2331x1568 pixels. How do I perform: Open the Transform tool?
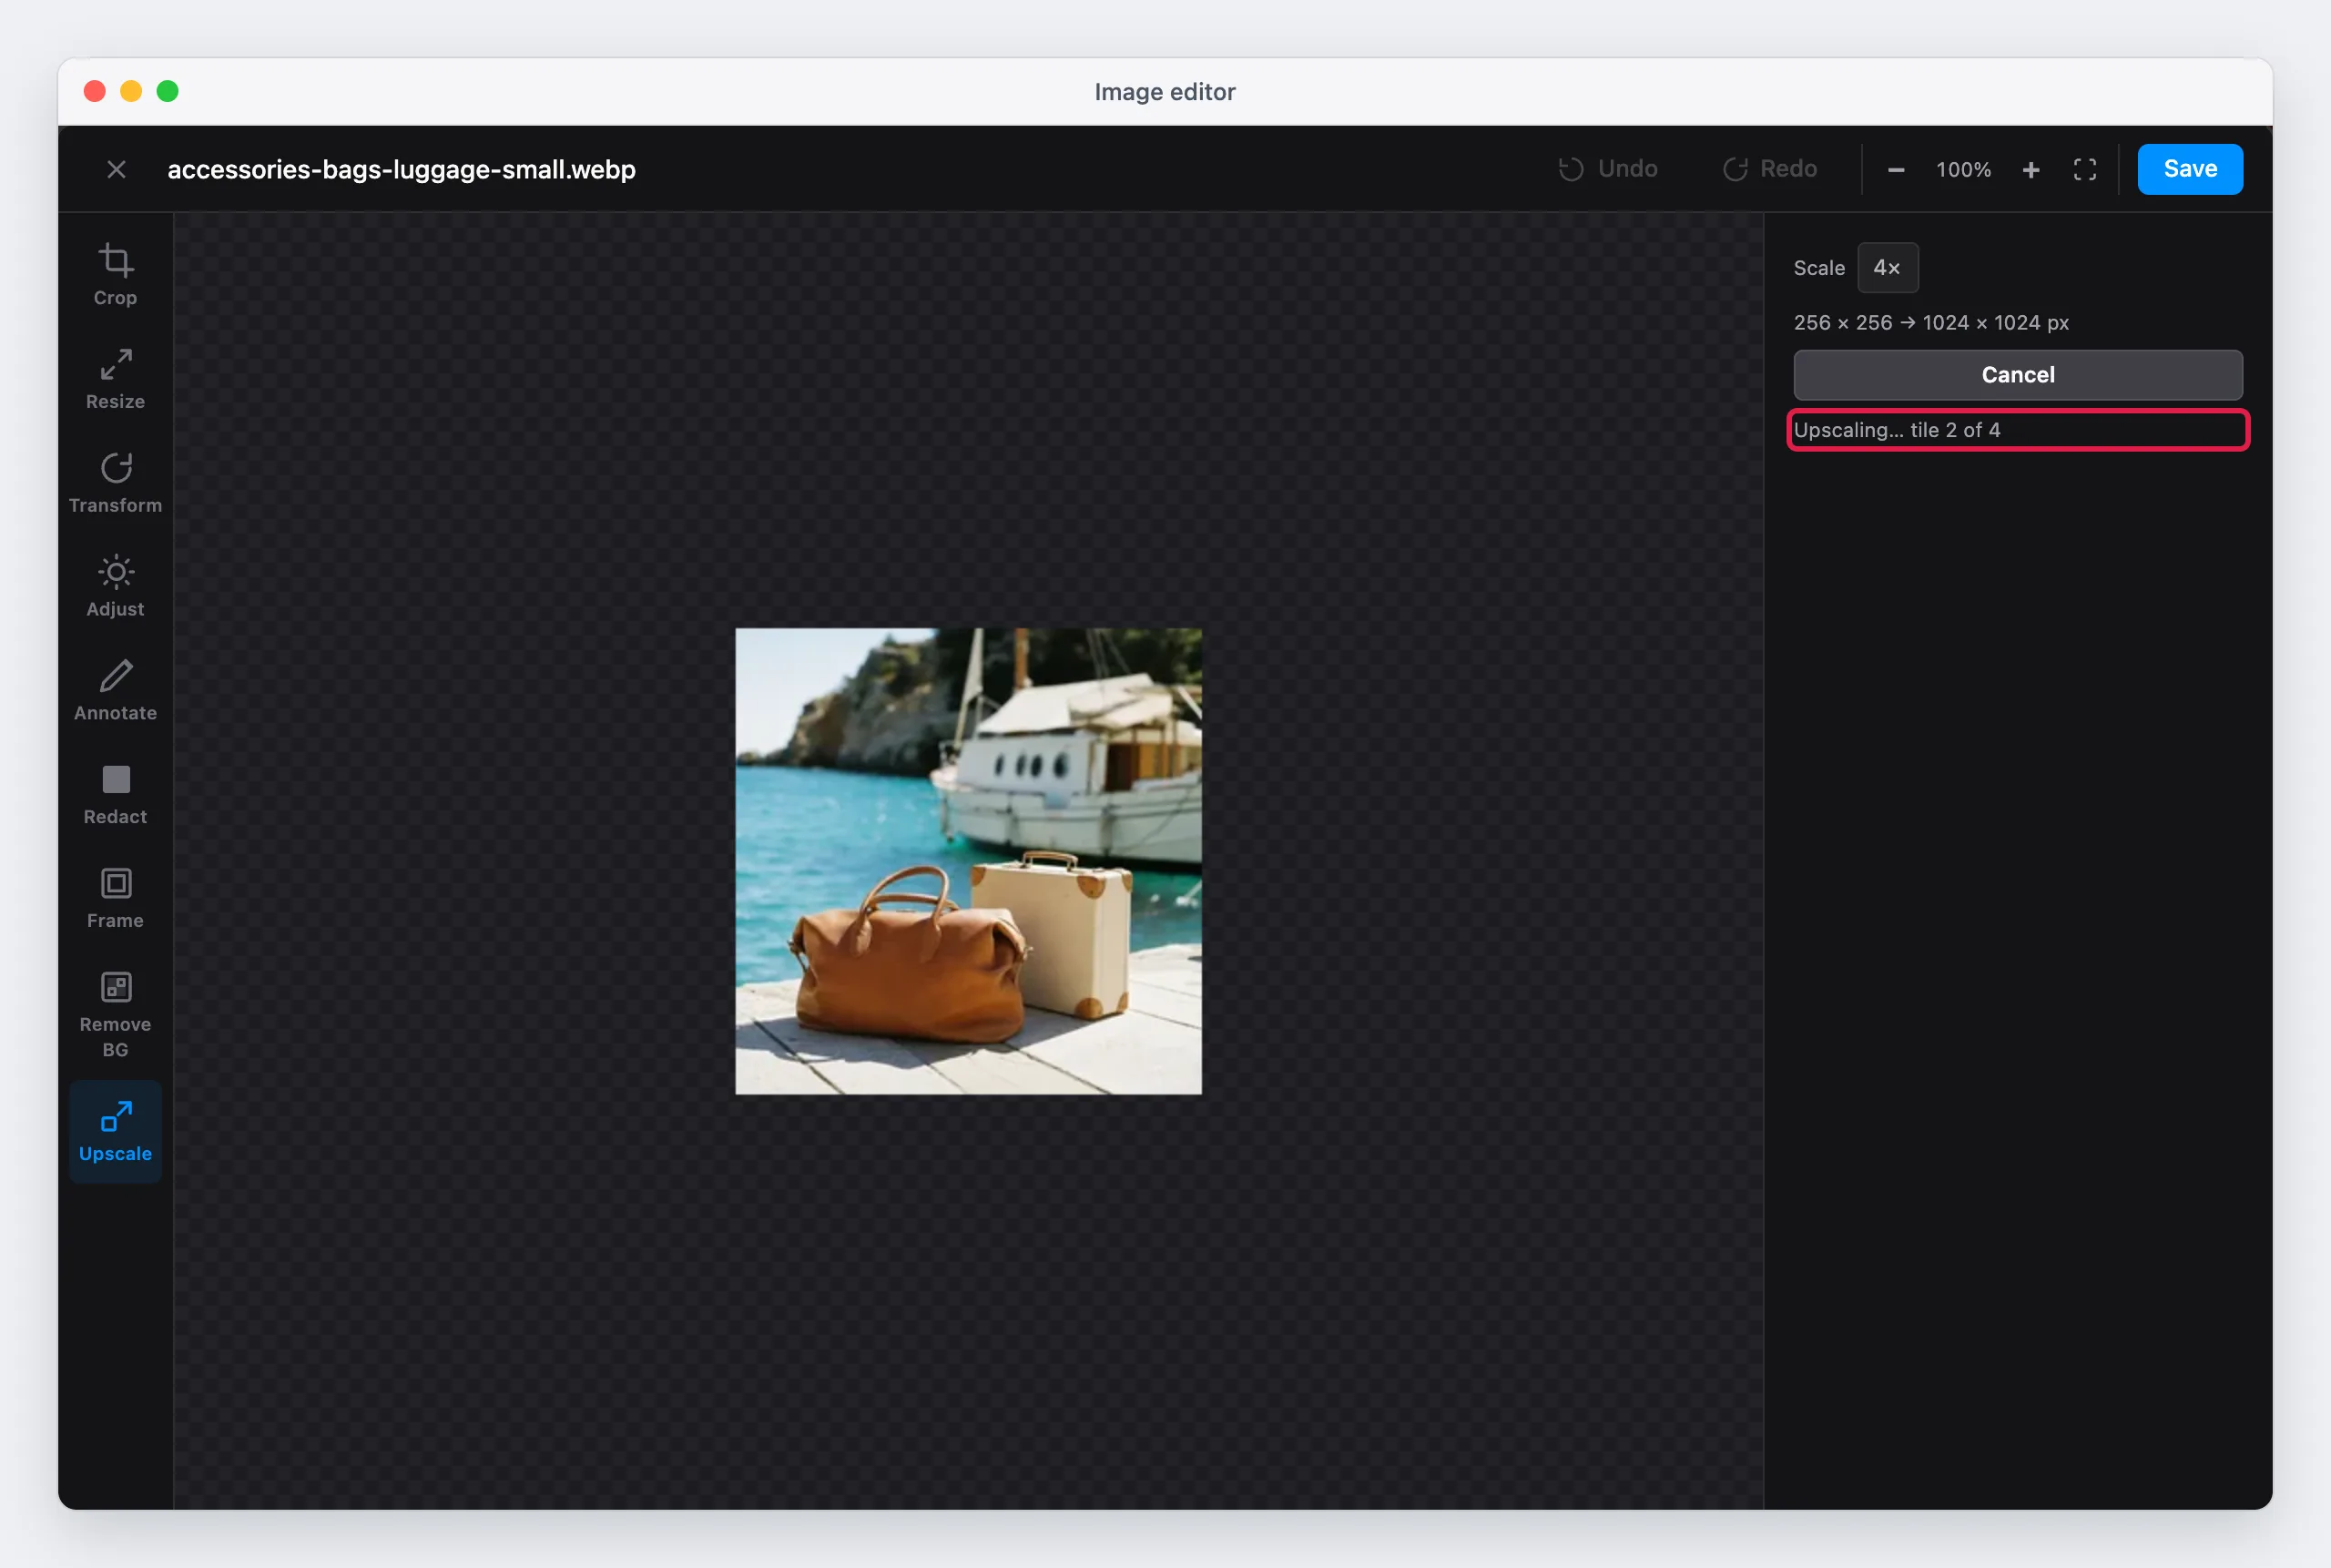pos(115,484)
